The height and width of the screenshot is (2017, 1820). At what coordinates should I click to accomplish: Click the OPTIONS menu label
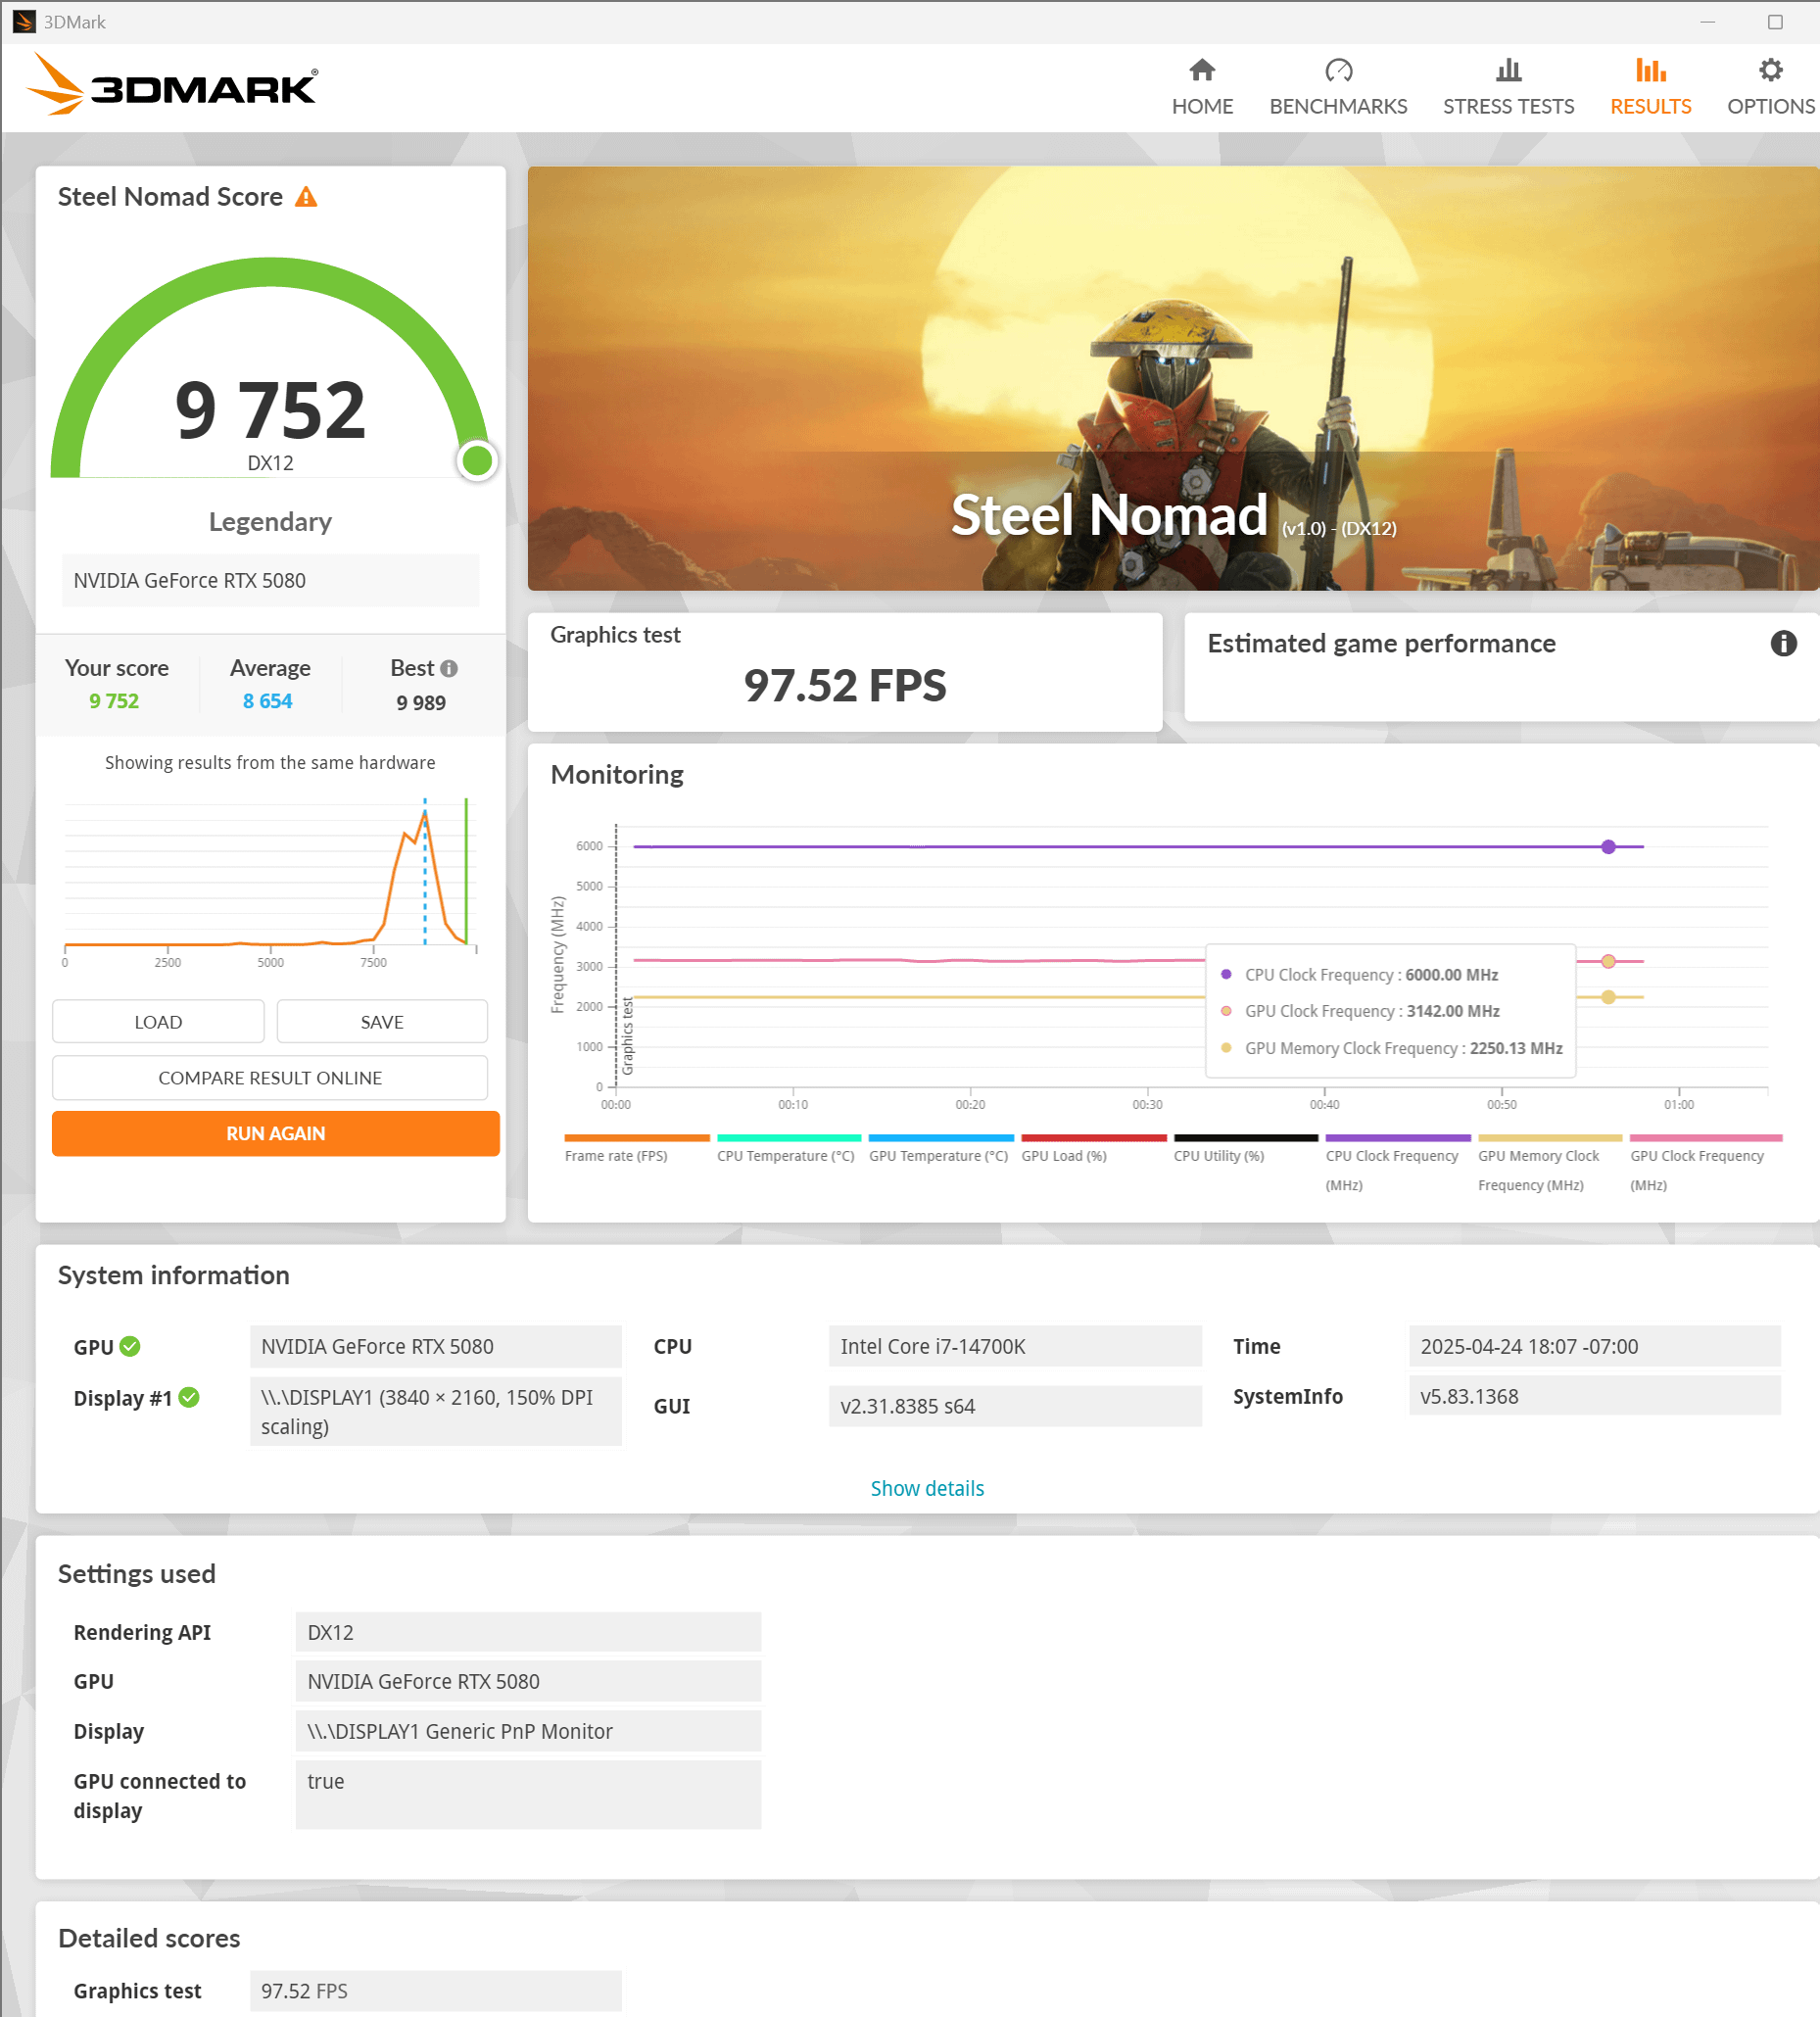pyautogui.click(x=1770, y=106)
